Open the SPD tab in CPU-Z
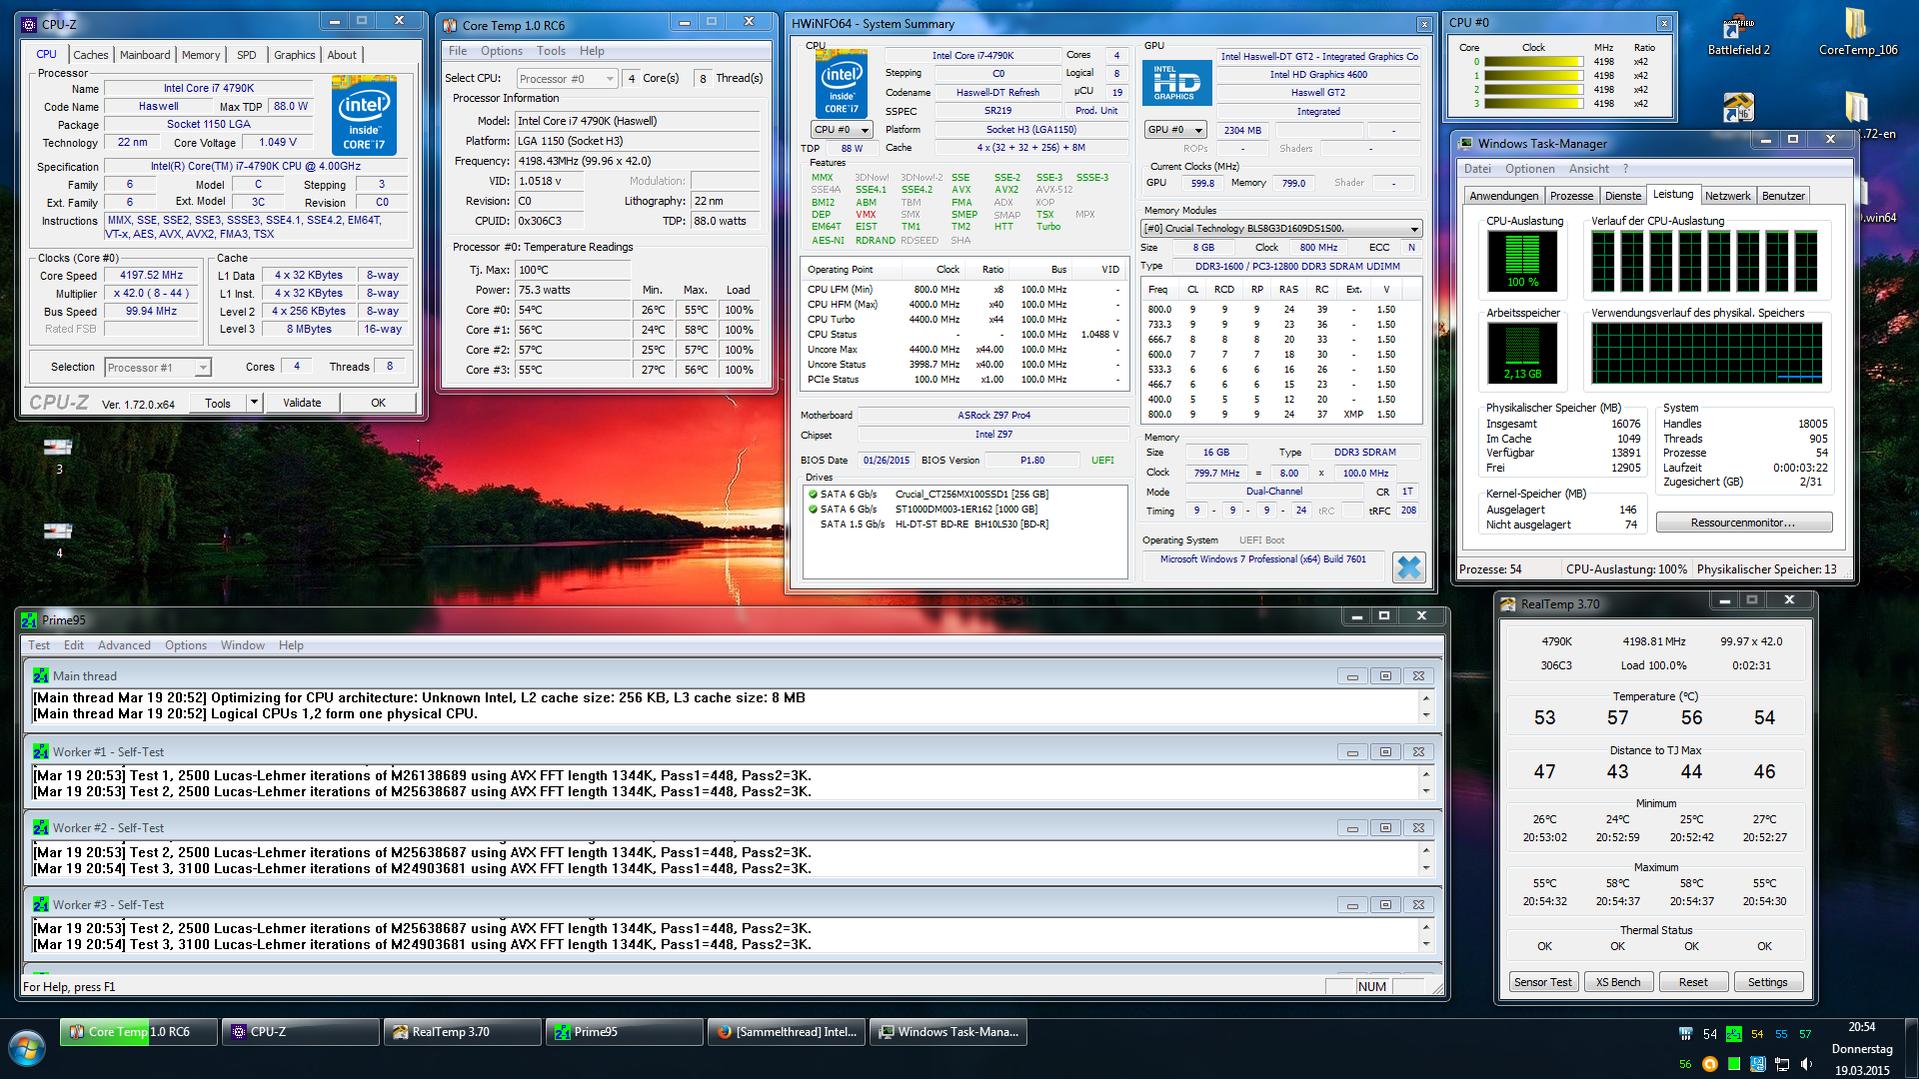This screenshot has width=1919, height=1079. click(x=246, y=55)
